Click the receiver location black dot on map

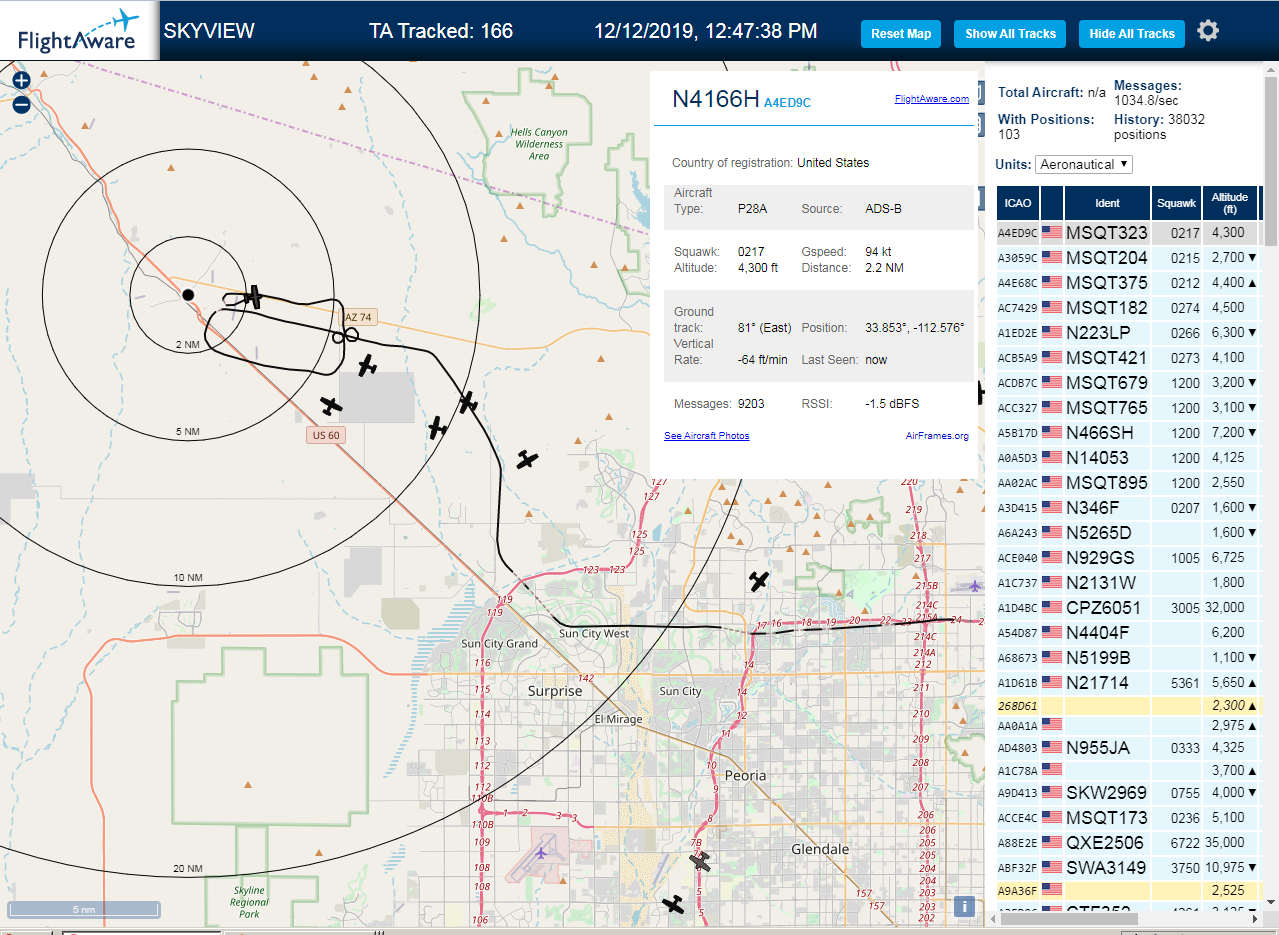tap(188, 294)
